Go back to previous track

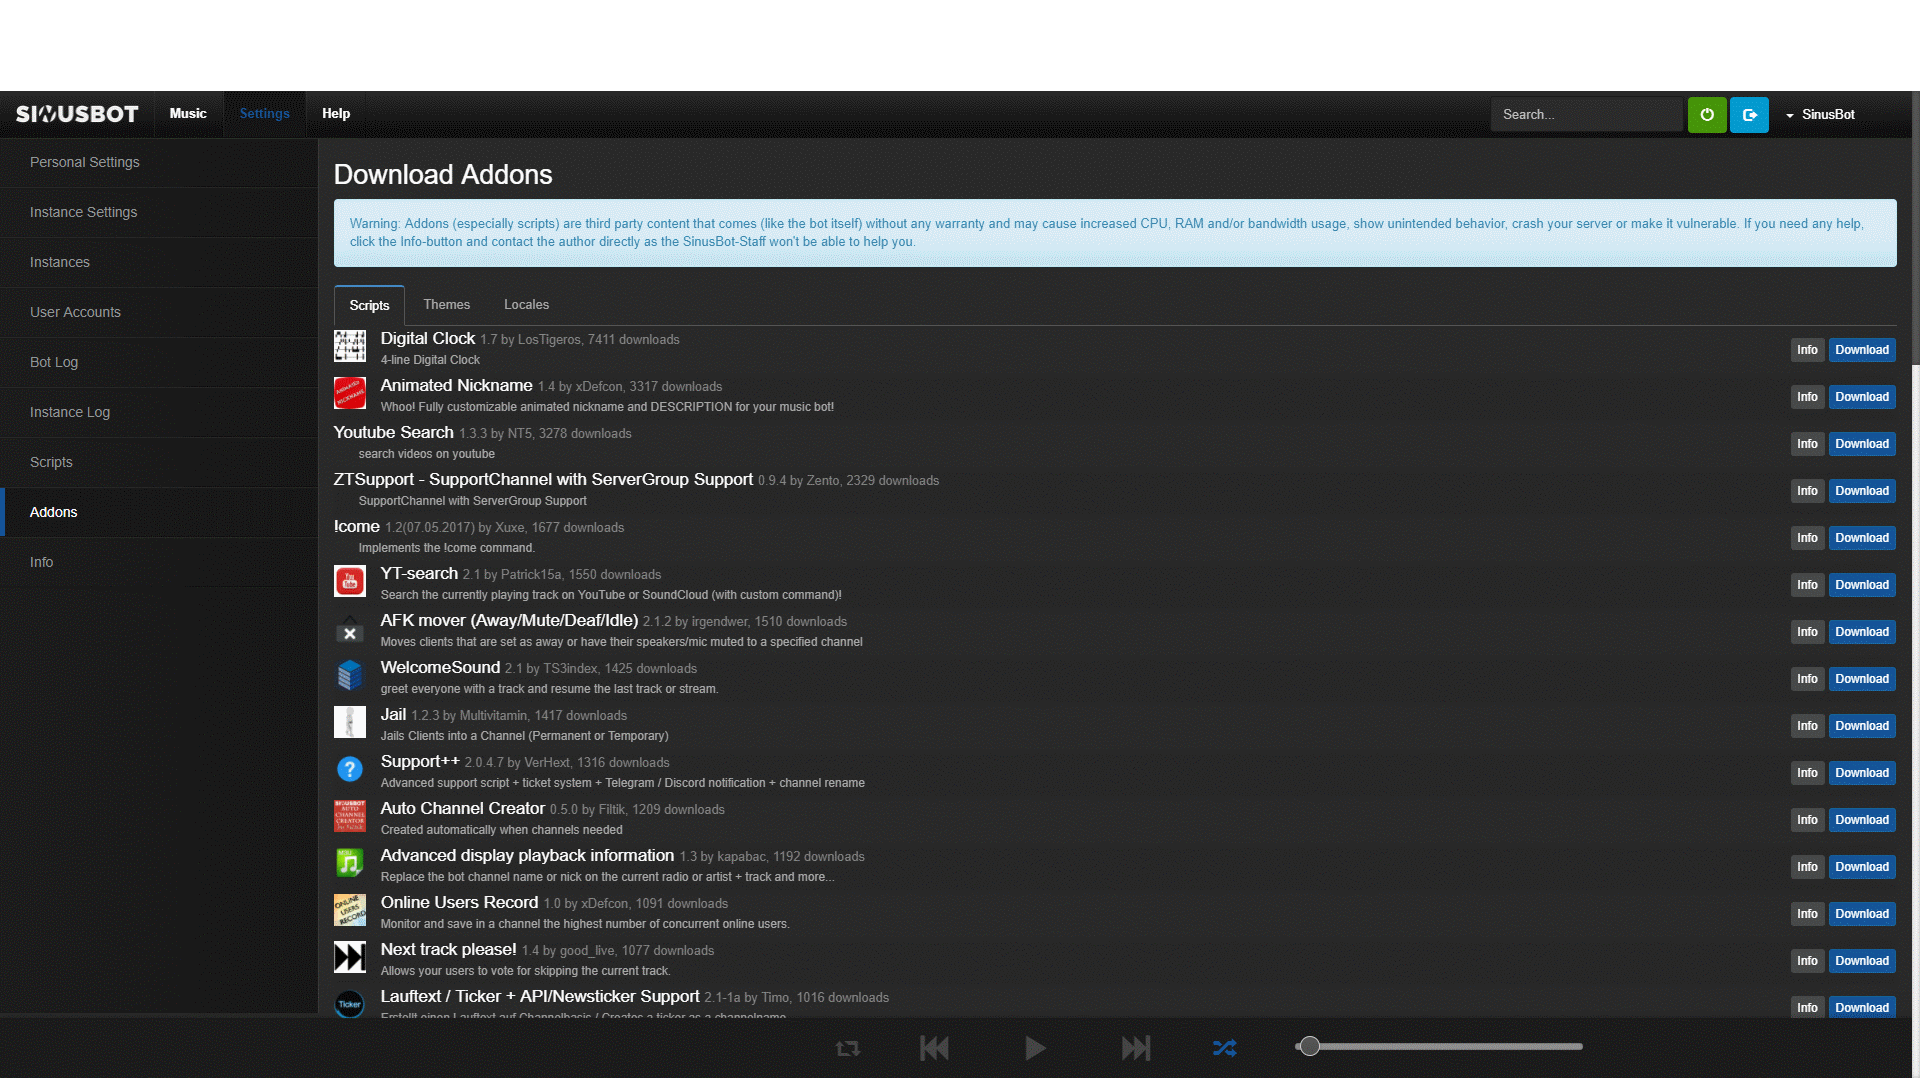coord(934,1048)
